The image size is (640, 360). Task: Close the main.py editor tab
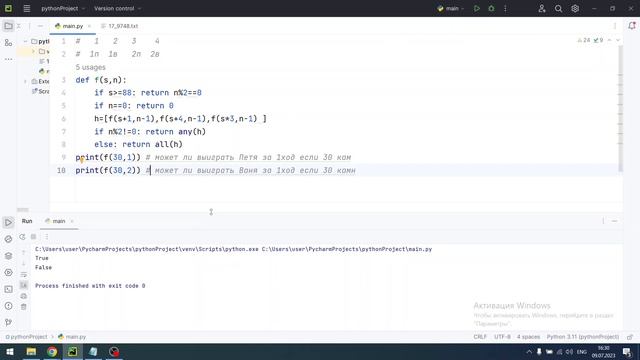(x=89, y=26)
